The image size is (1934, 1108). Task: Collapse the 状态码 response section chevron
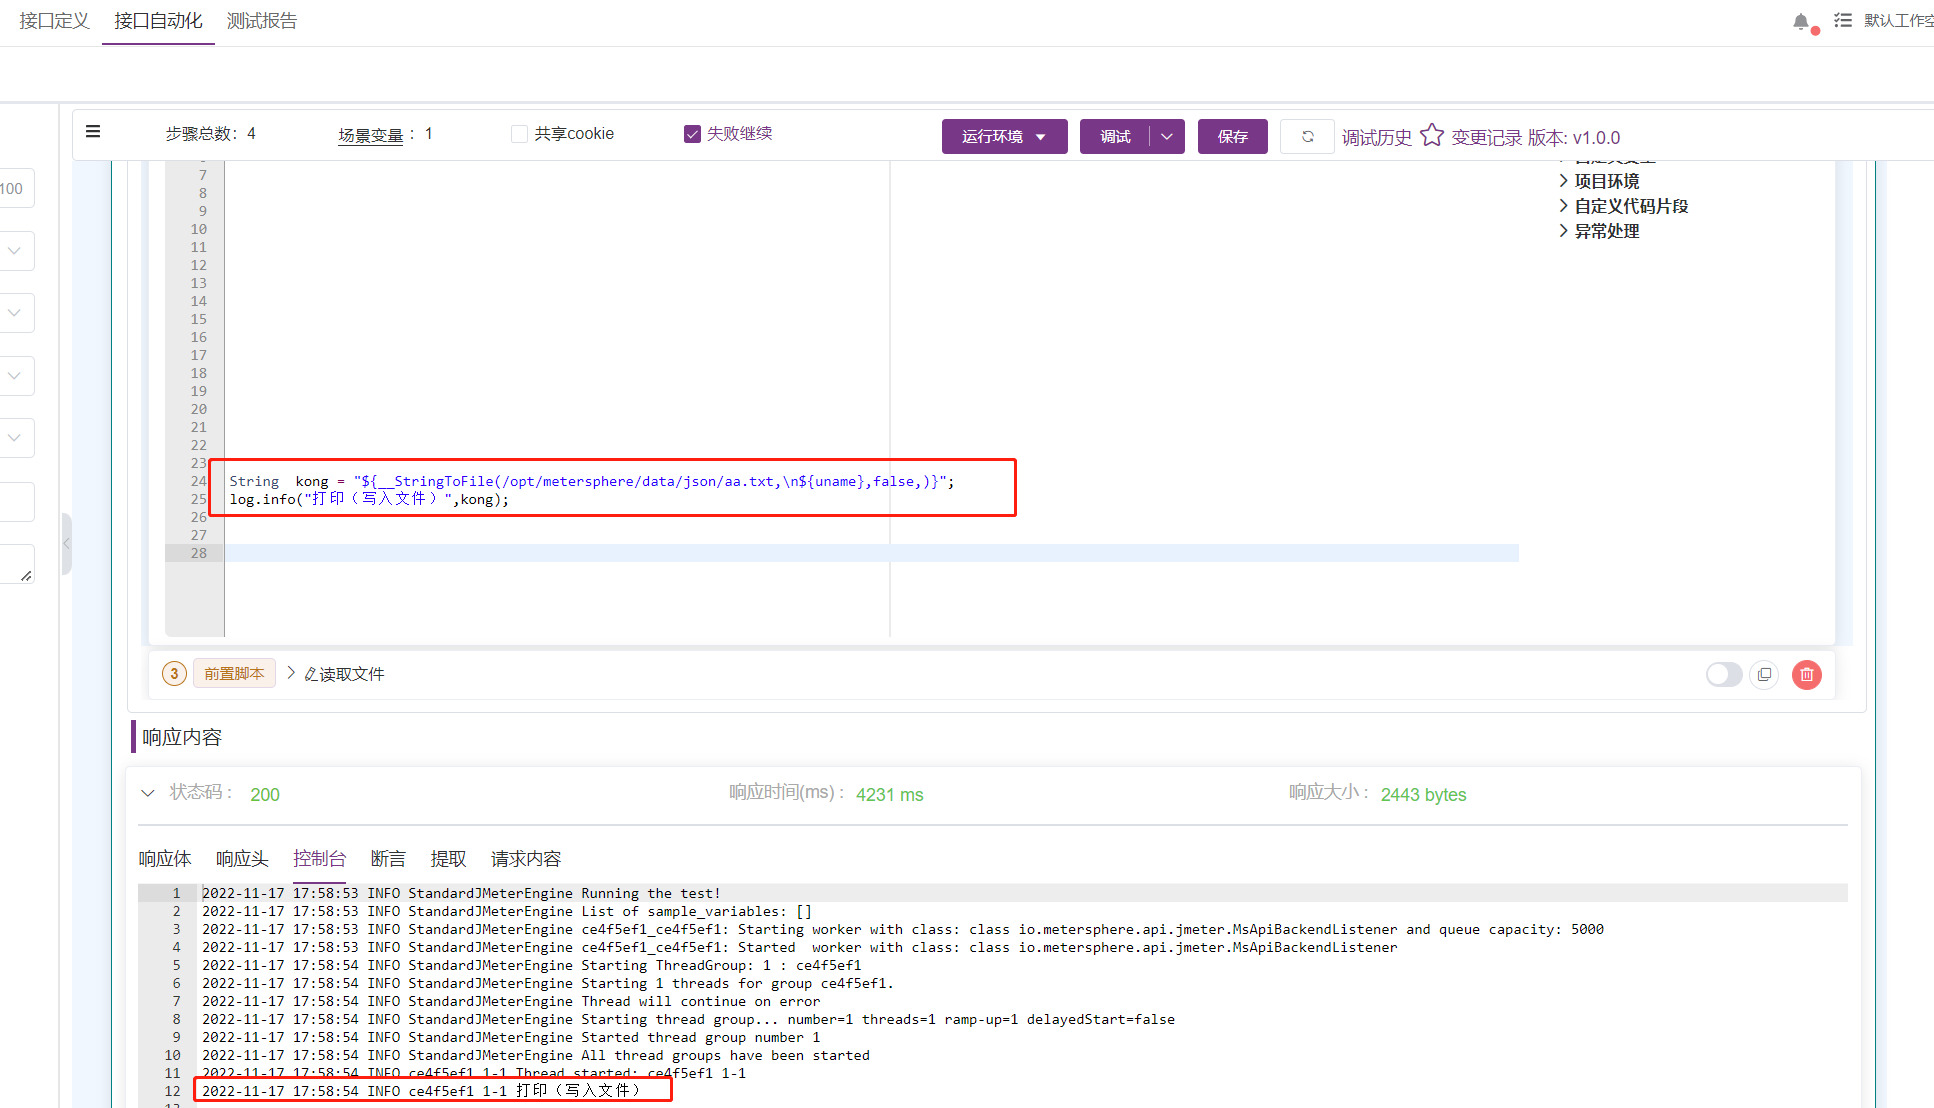148,793
